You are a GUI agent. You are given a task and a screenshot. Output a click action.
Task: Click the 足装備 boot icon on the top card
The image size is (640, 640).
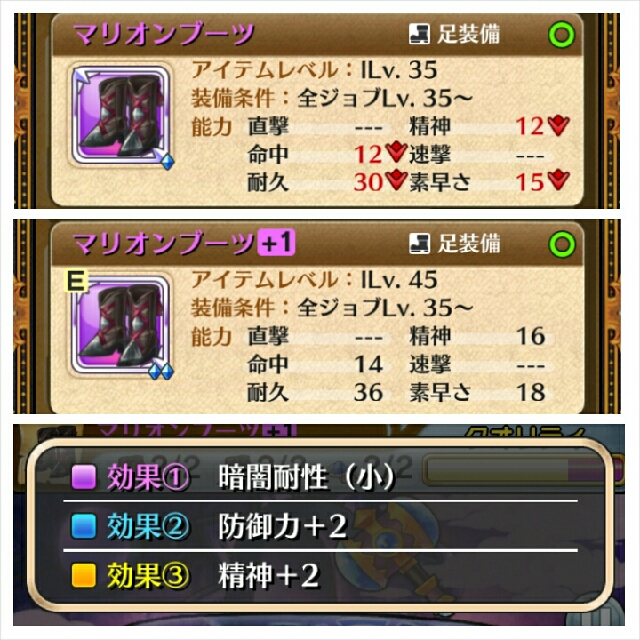(419, 33)
